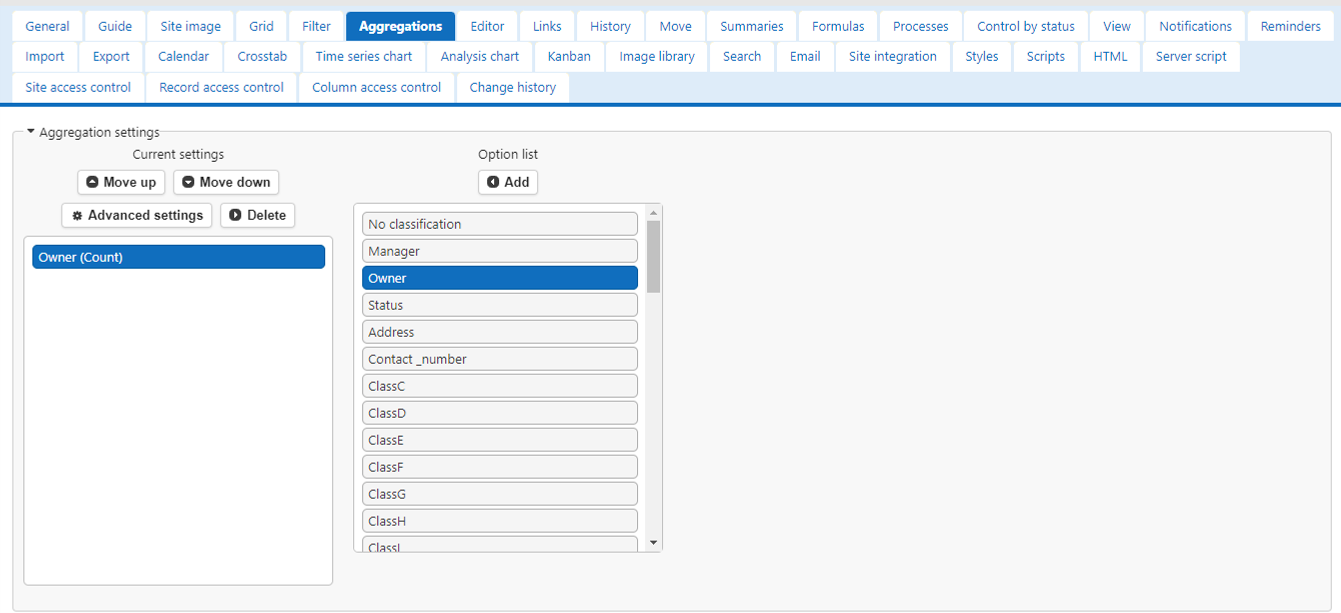The height and width of the screenshot is (613, 1341).
Task: Go to the Scripts tab
Action: [x=1046, y=56]
